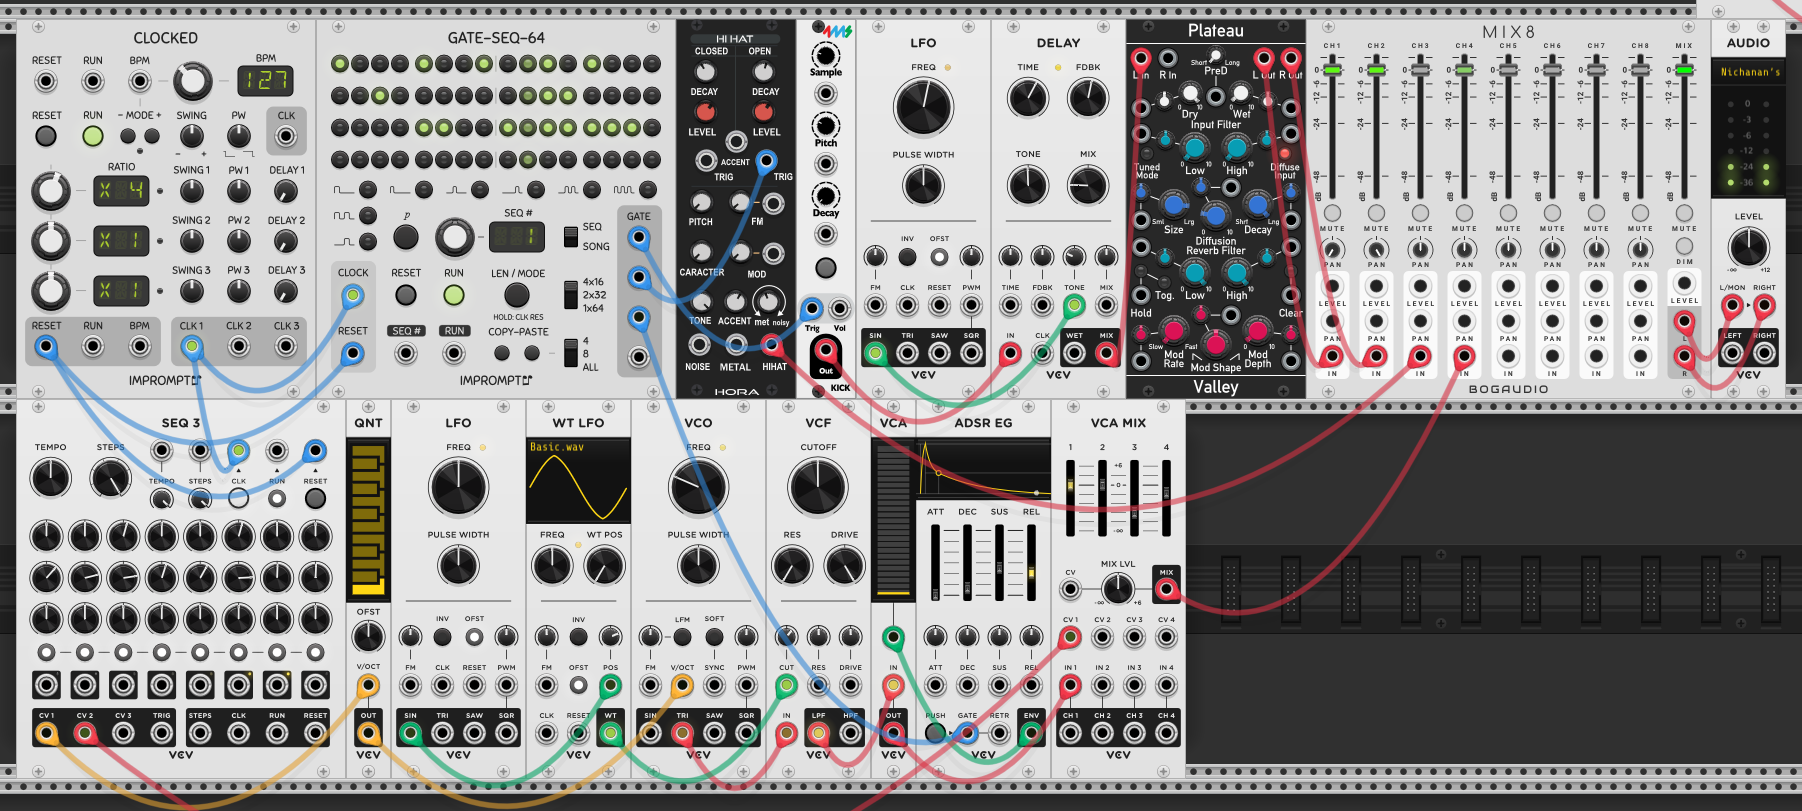
Task: Click the CV 3 output jack on SEQ 3
Action: (123, 733)
